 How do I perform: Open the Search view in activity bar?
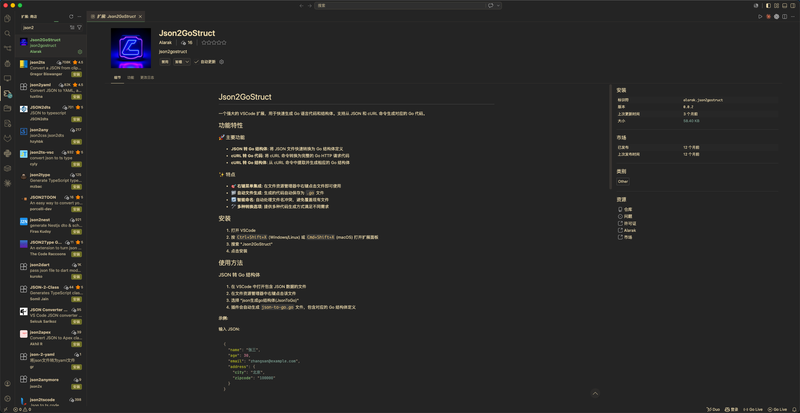tap(7, 34)
